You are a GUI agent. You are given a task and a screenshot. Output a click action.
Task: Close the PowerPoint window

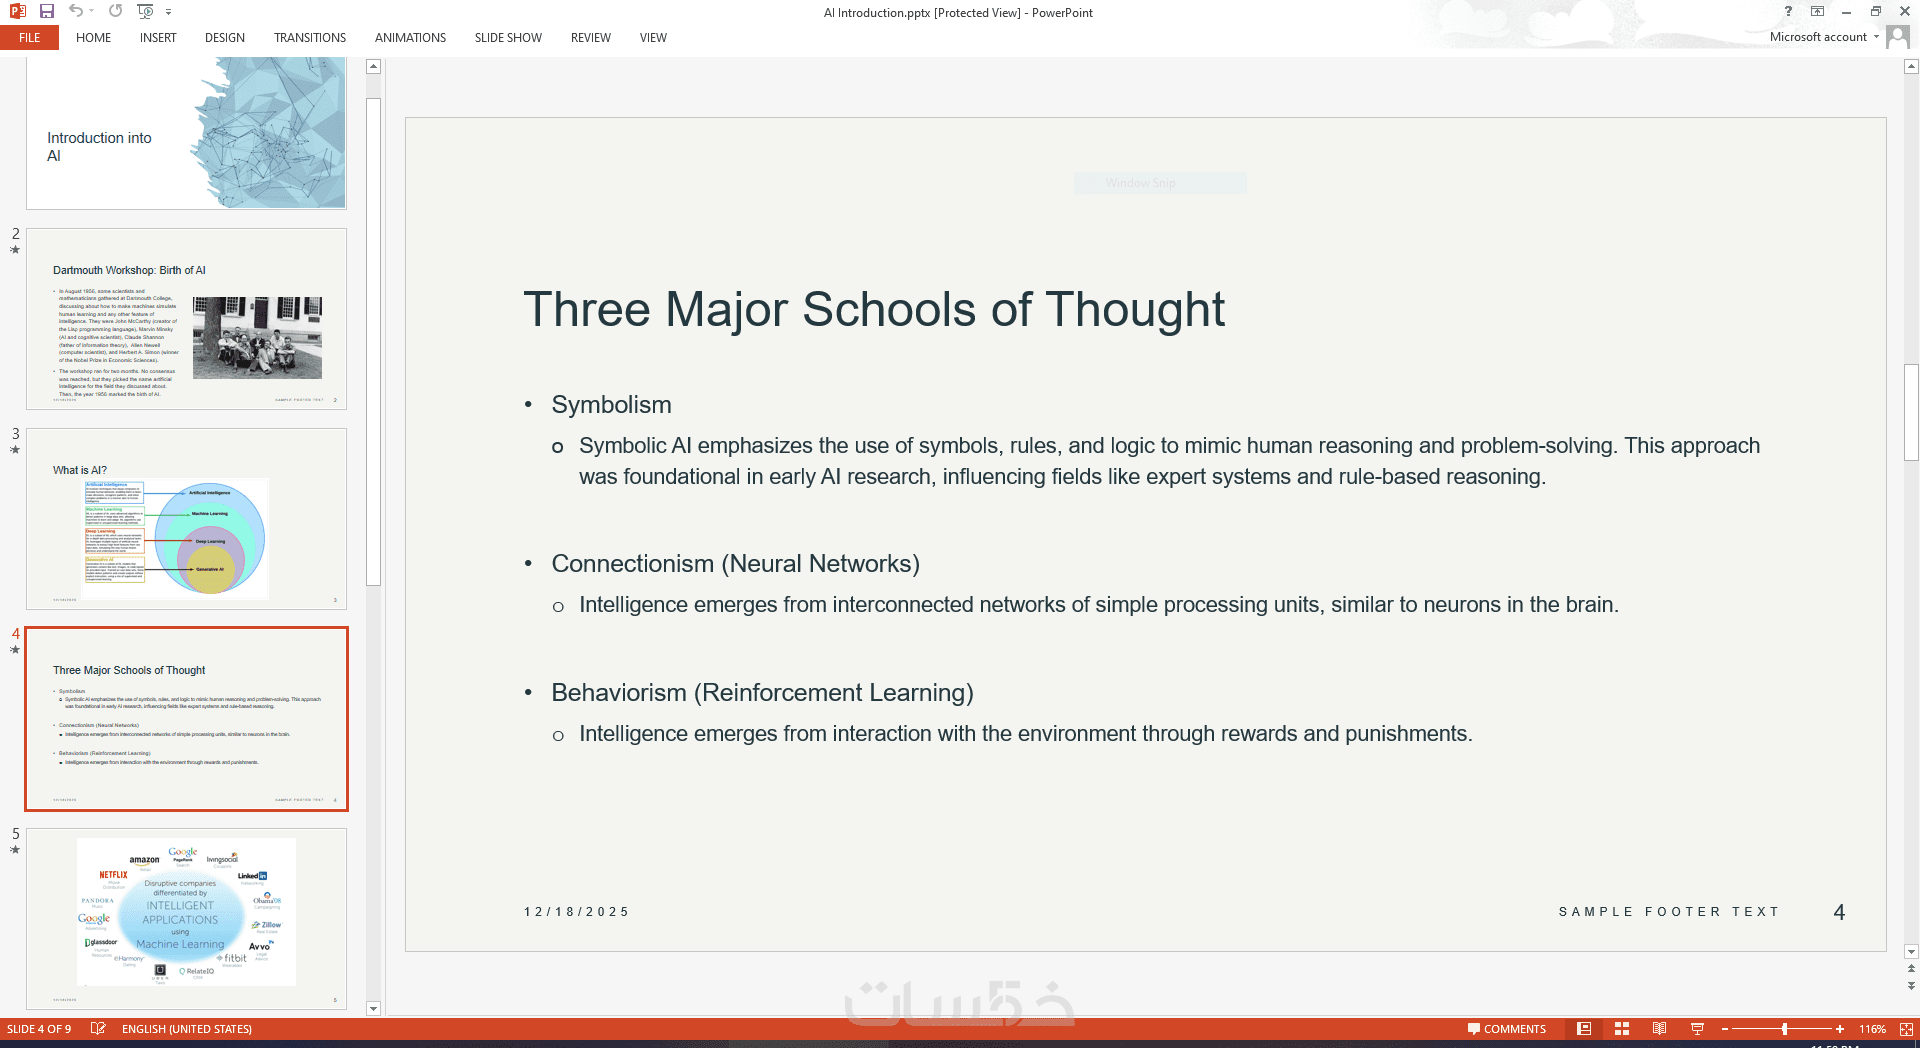point(1905,11)
